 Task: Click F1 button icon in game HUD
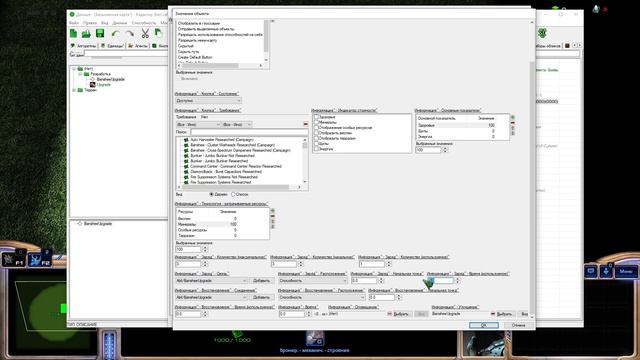[13, 260]
